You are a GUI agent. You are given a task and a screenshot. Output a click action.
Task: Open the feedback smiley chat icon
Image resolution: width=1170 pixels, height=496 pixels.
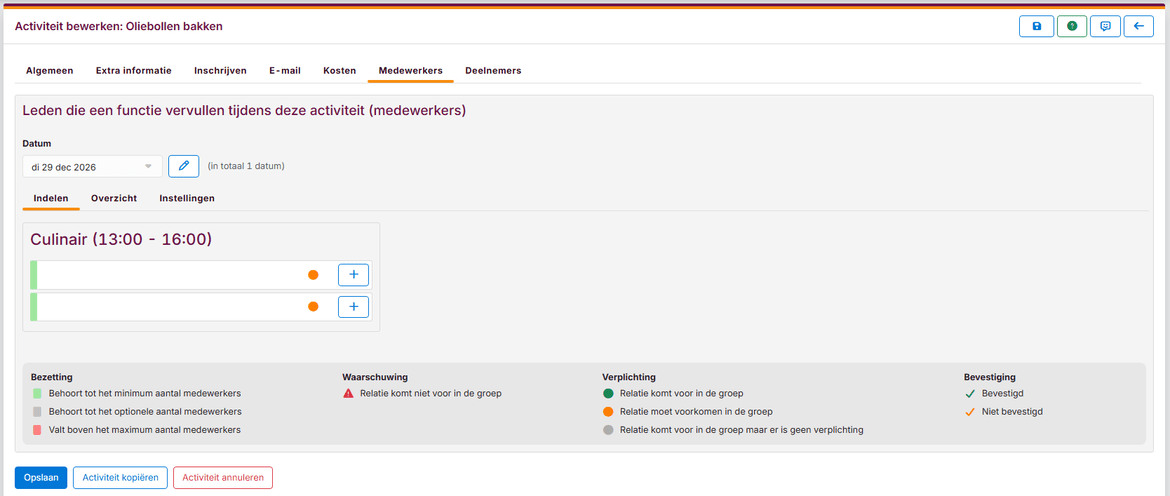pyautogui.click(x=1105, y=26)
